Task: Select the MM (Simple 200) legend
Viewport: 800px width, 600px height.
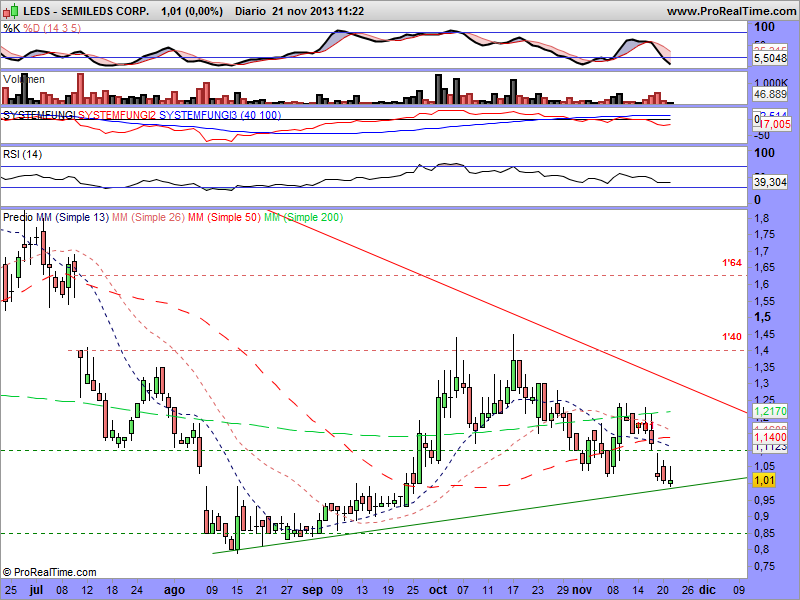Action: coord(304,217)
